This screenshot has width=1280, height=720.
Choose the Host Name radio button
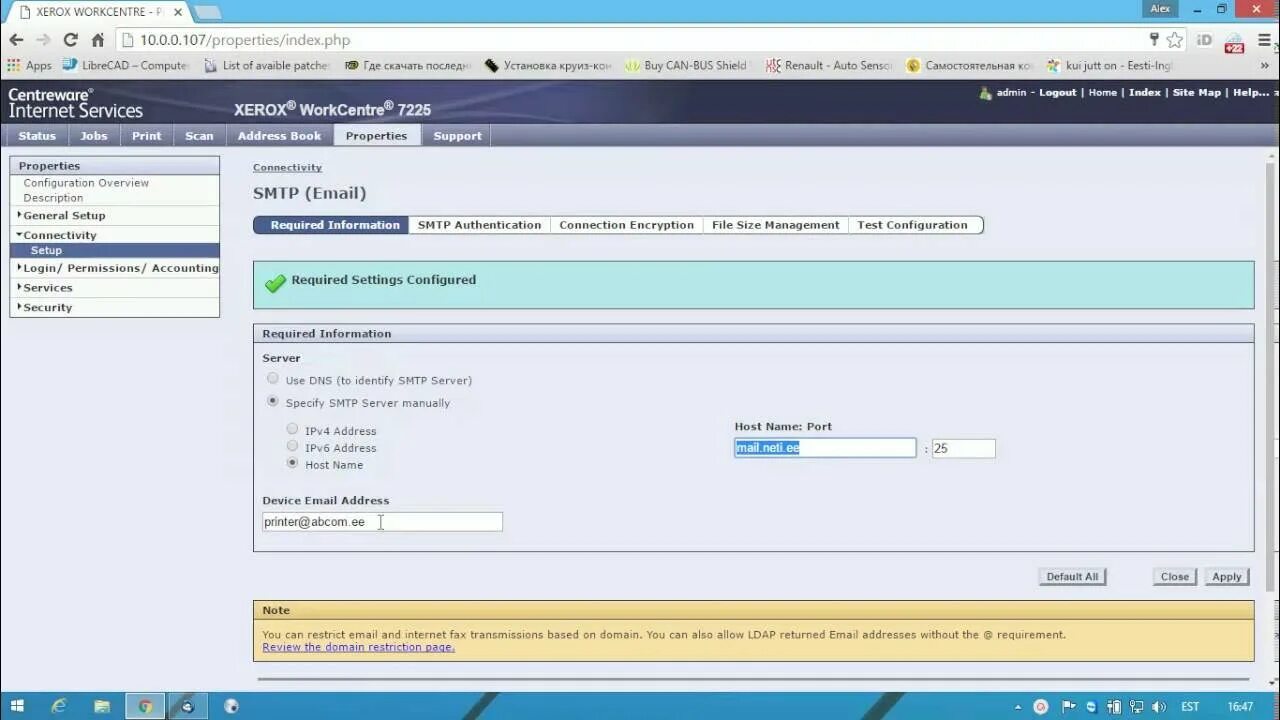click(292, 464)
